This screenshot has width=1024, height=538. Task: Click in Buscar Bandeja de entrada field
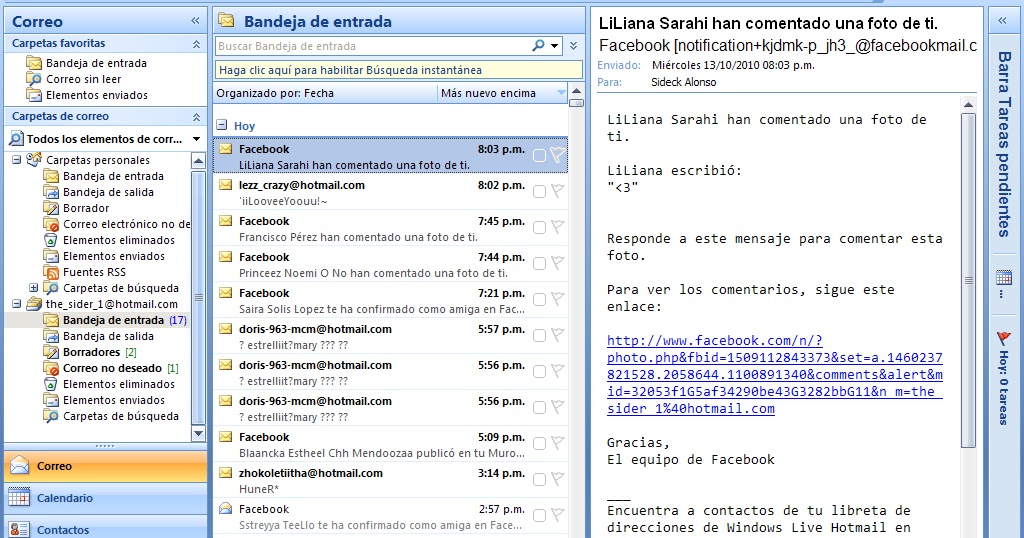coord(373,46)
